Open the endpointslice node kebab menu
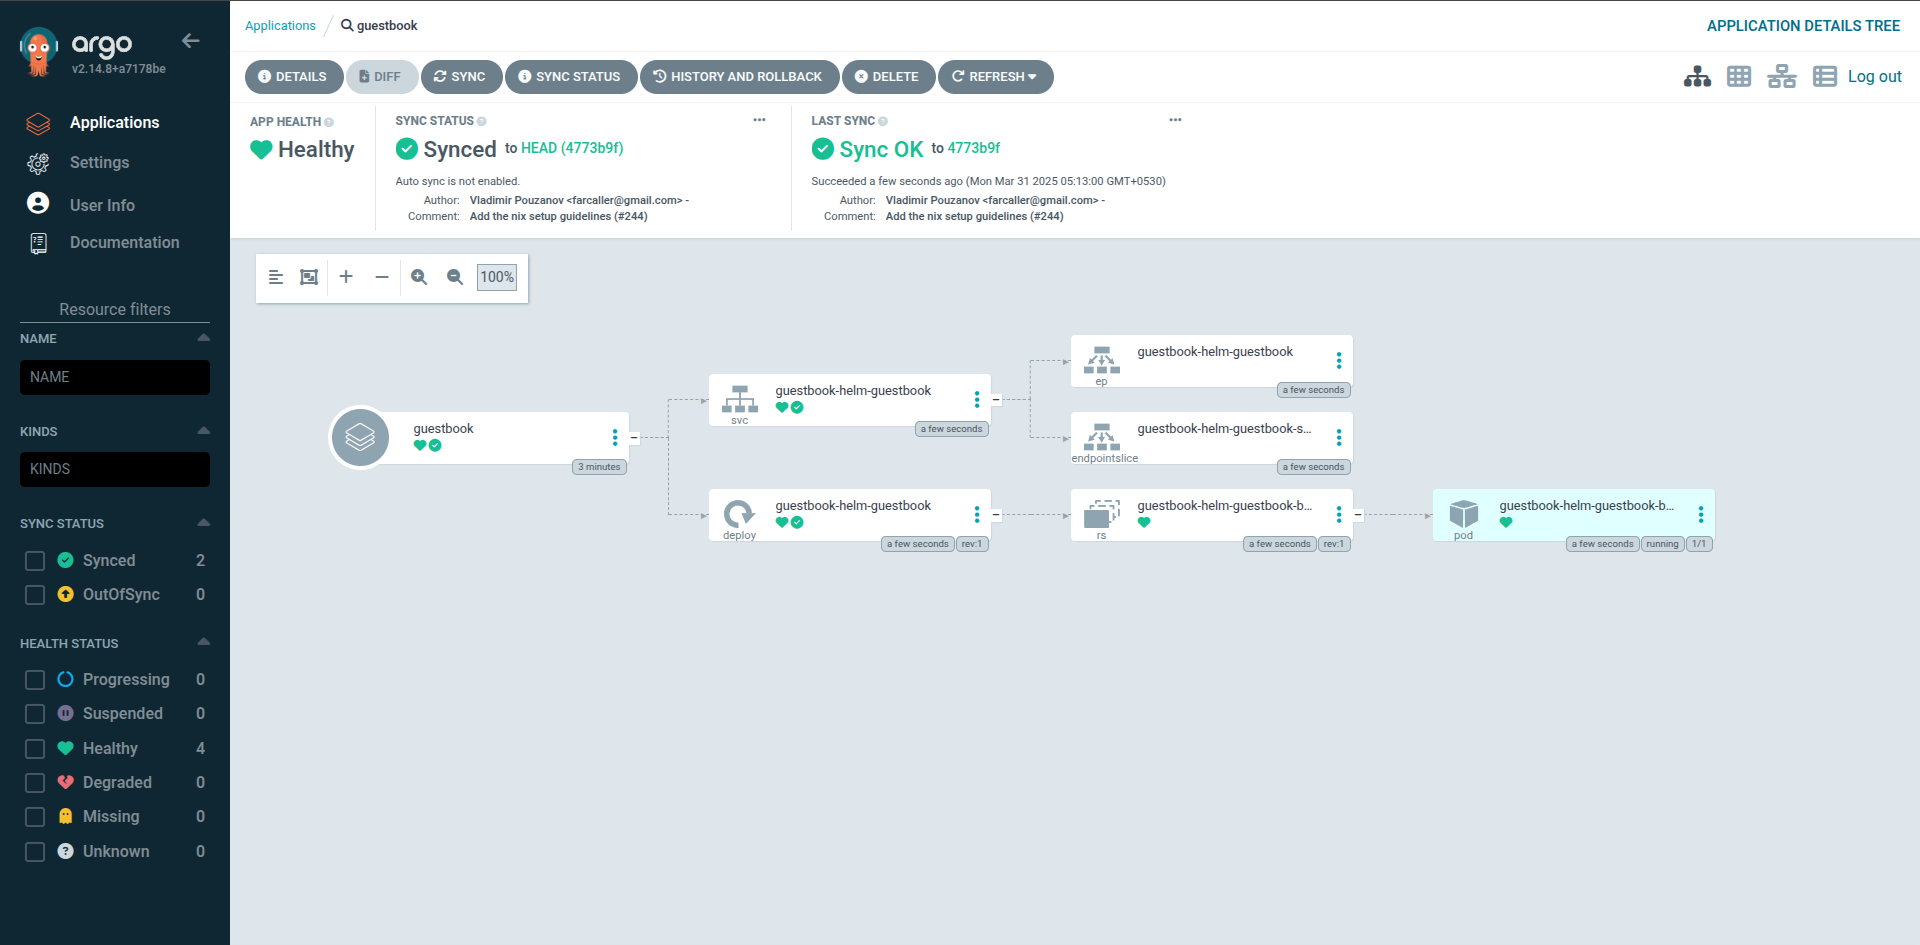This screenshot has height=945, width=1920. click(1339, 437)
